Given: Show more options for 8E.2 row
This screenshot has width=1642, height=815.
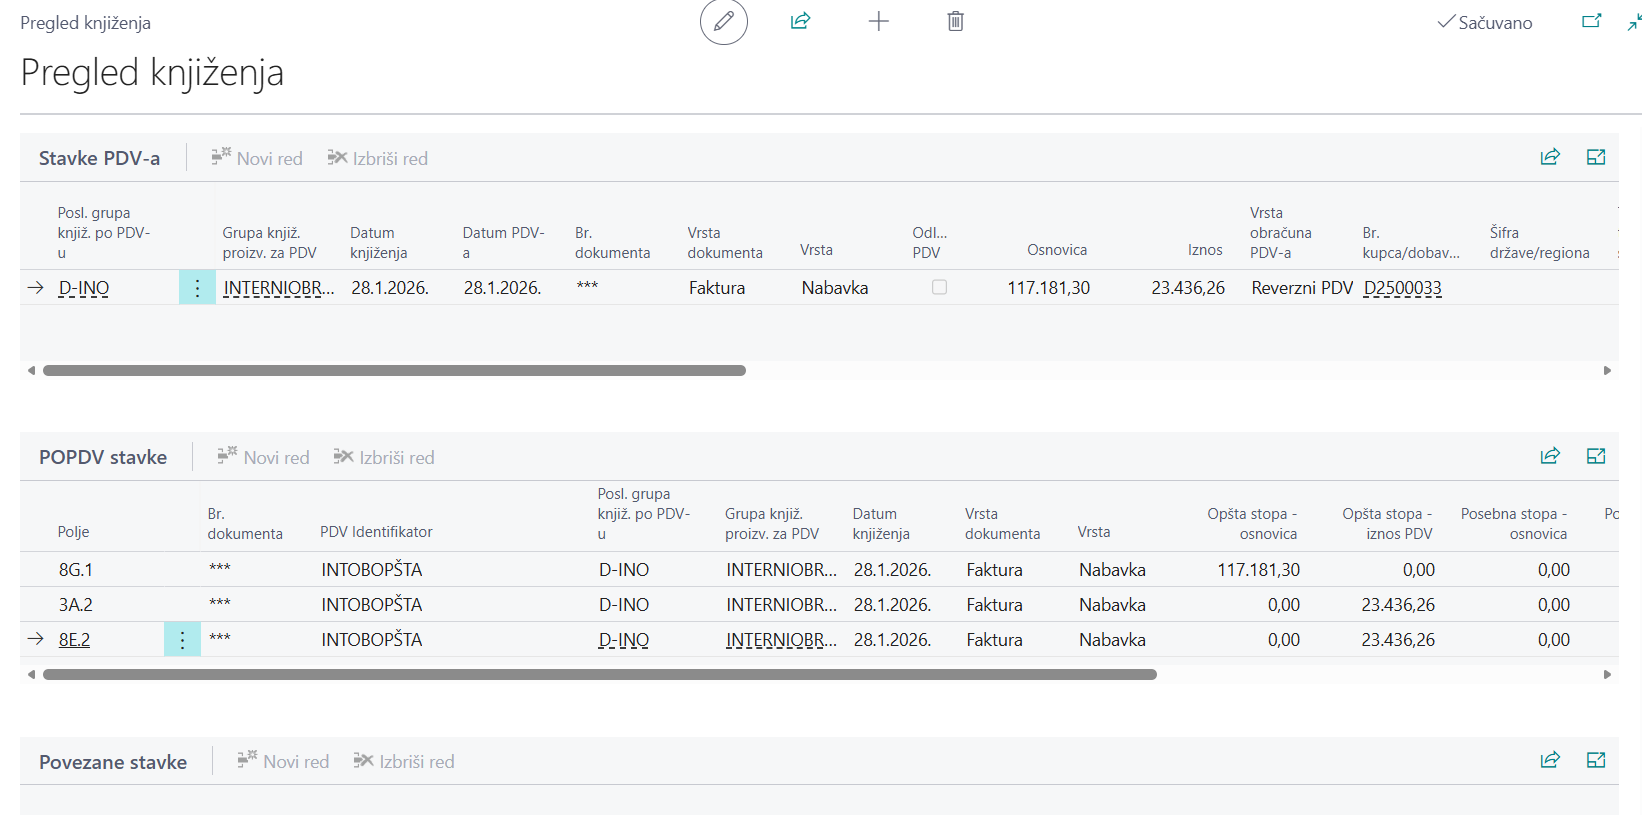Looking at the screenshot, I should 182,640.
